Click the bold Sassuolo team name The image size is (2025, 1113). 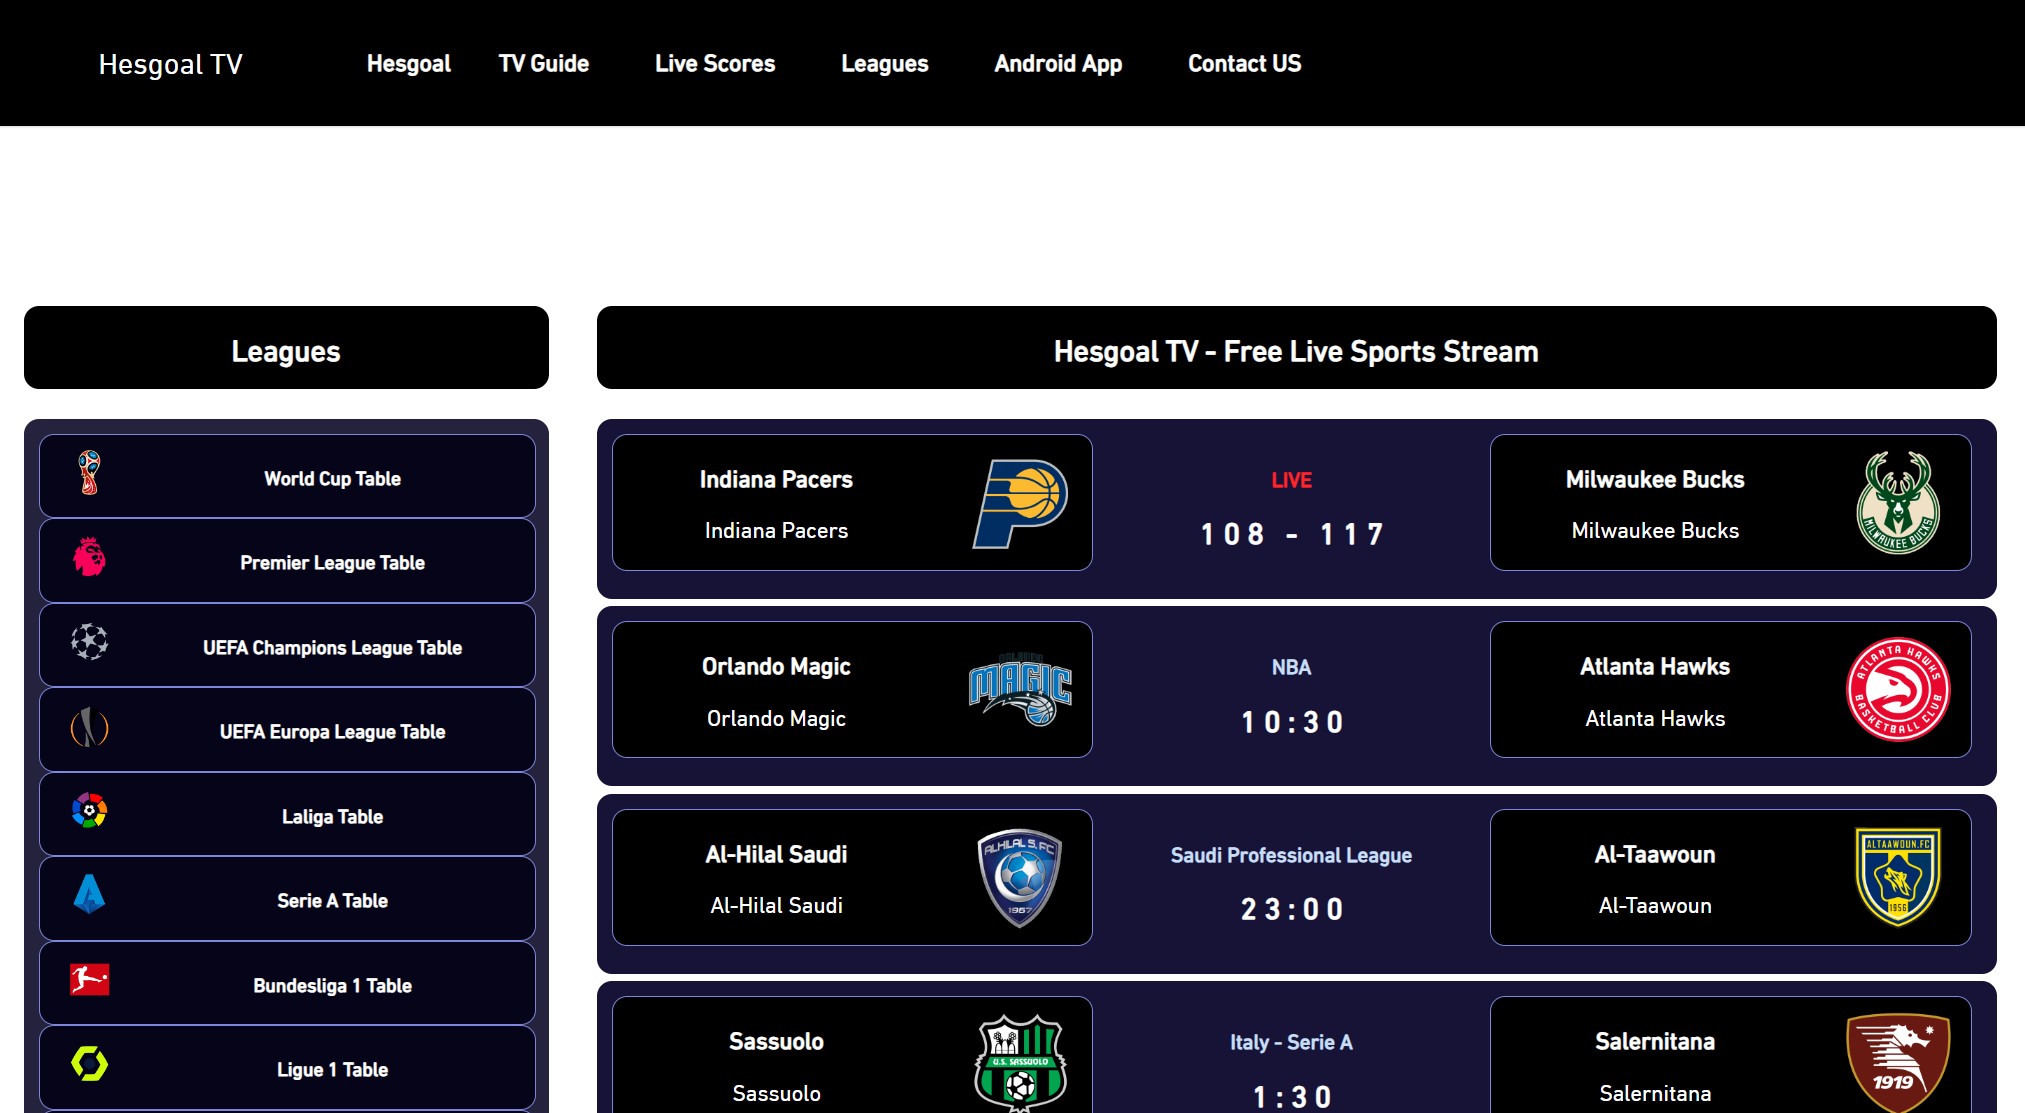pyautogui.click(x=776, y=1042)
